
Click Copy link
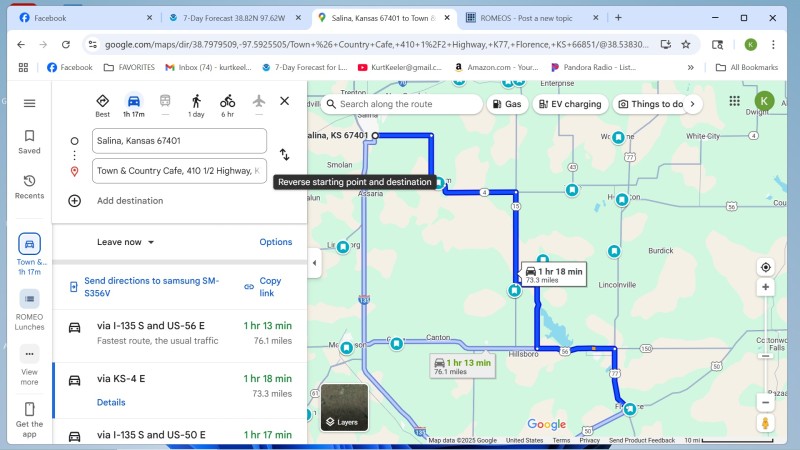click(x=263, y=287)
